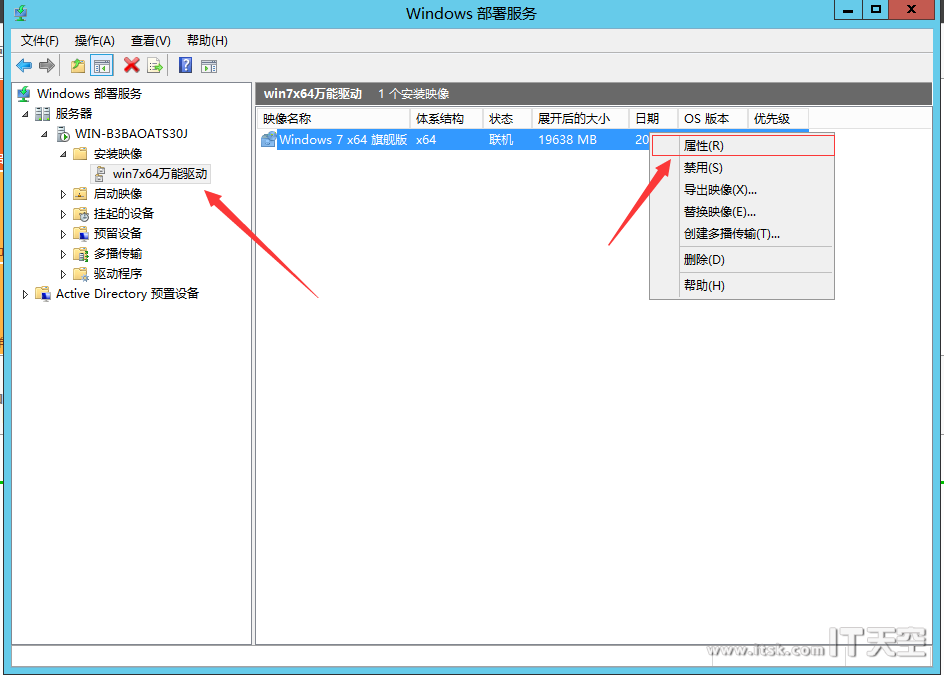944x675 pixels.
Task: Click the Up one level folder icon
Action: (78, 66)
